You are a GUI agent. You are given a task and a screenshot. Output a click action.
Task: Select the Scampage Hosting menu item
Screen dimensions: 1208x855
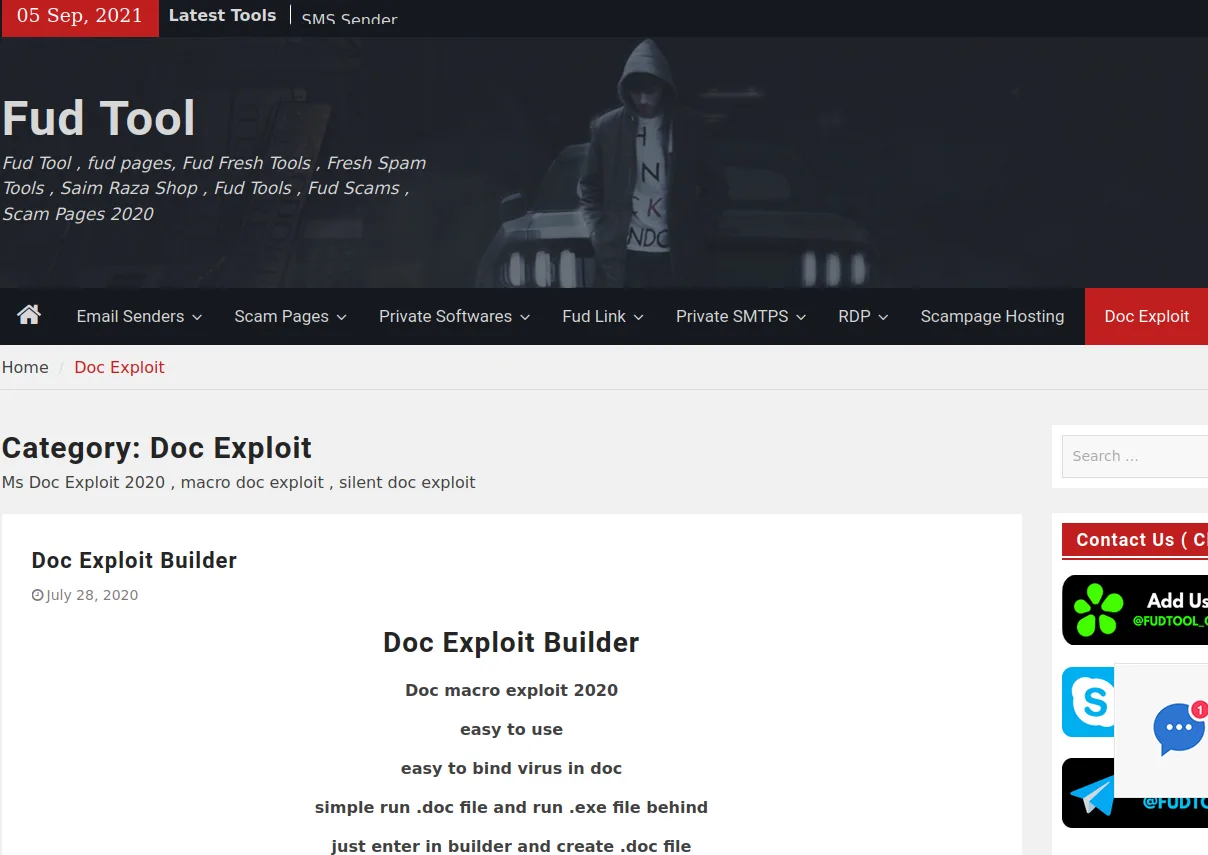click(x=992, y=316)
